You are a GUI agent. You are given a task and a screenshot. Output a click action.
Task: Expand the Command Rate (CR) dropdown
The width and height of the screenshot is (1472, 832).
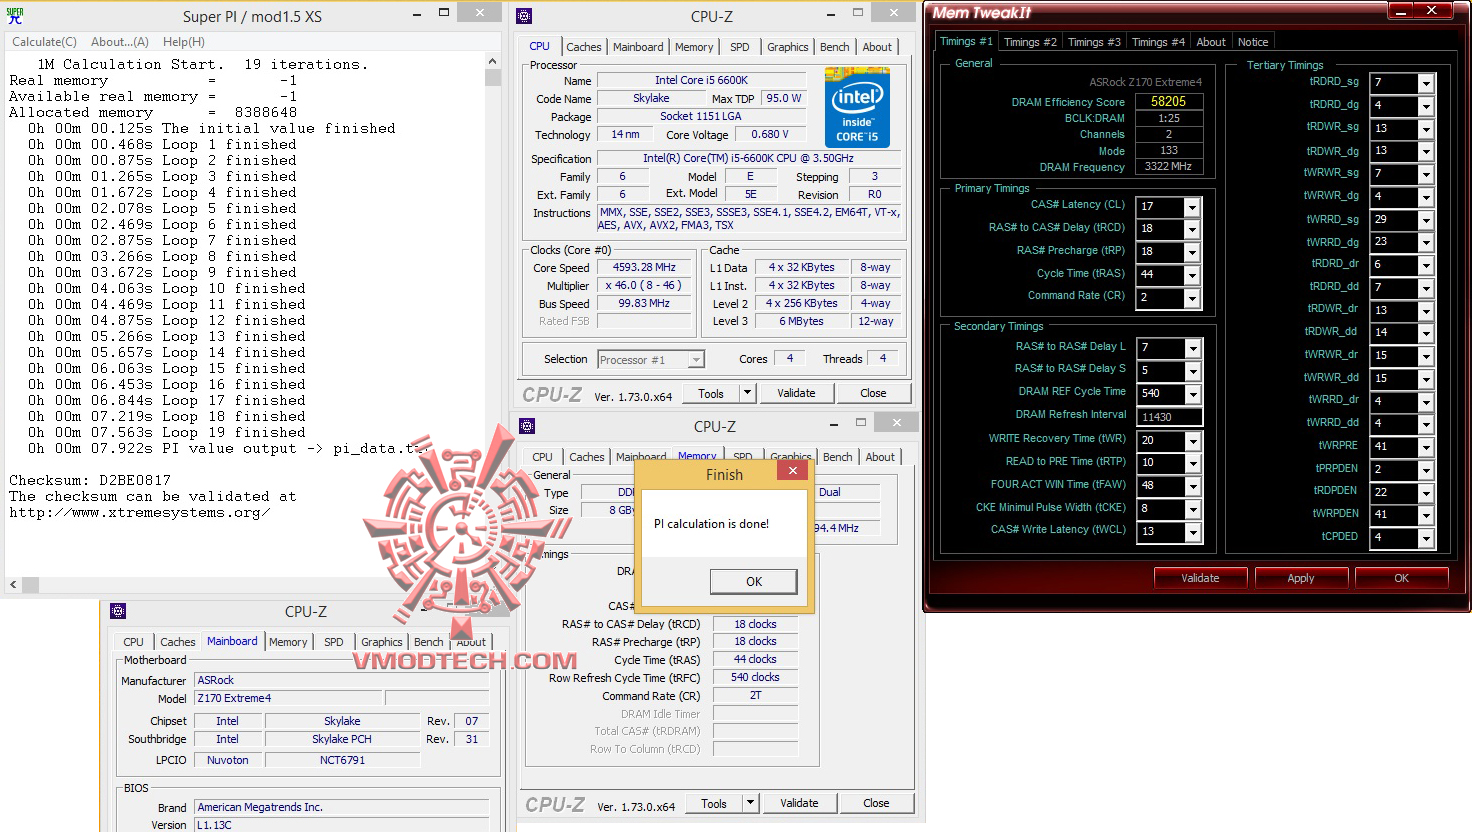click(x=1192, y=299)
